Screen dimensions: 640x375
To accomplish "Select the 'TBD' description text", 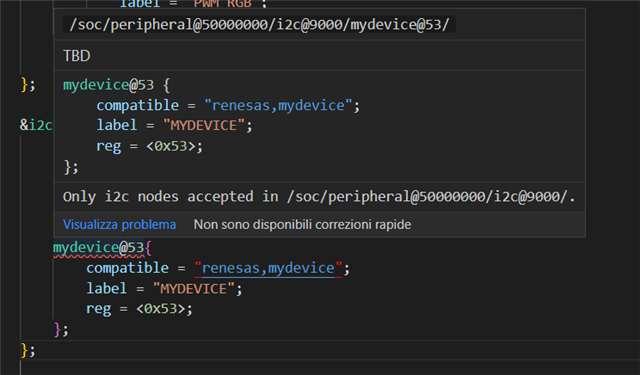I will [77, 55].
